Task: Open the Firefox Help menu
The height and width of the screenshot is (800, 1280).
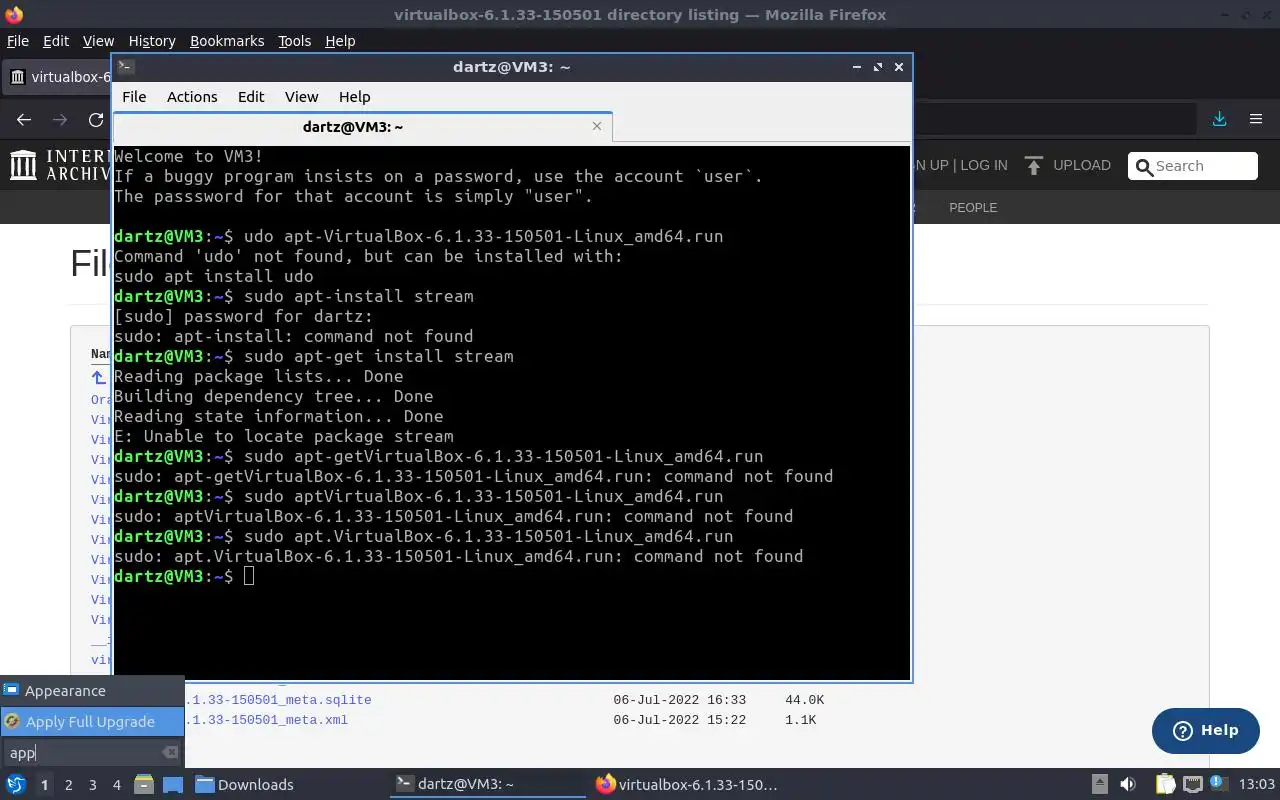Action: click(x=340, y=41)
